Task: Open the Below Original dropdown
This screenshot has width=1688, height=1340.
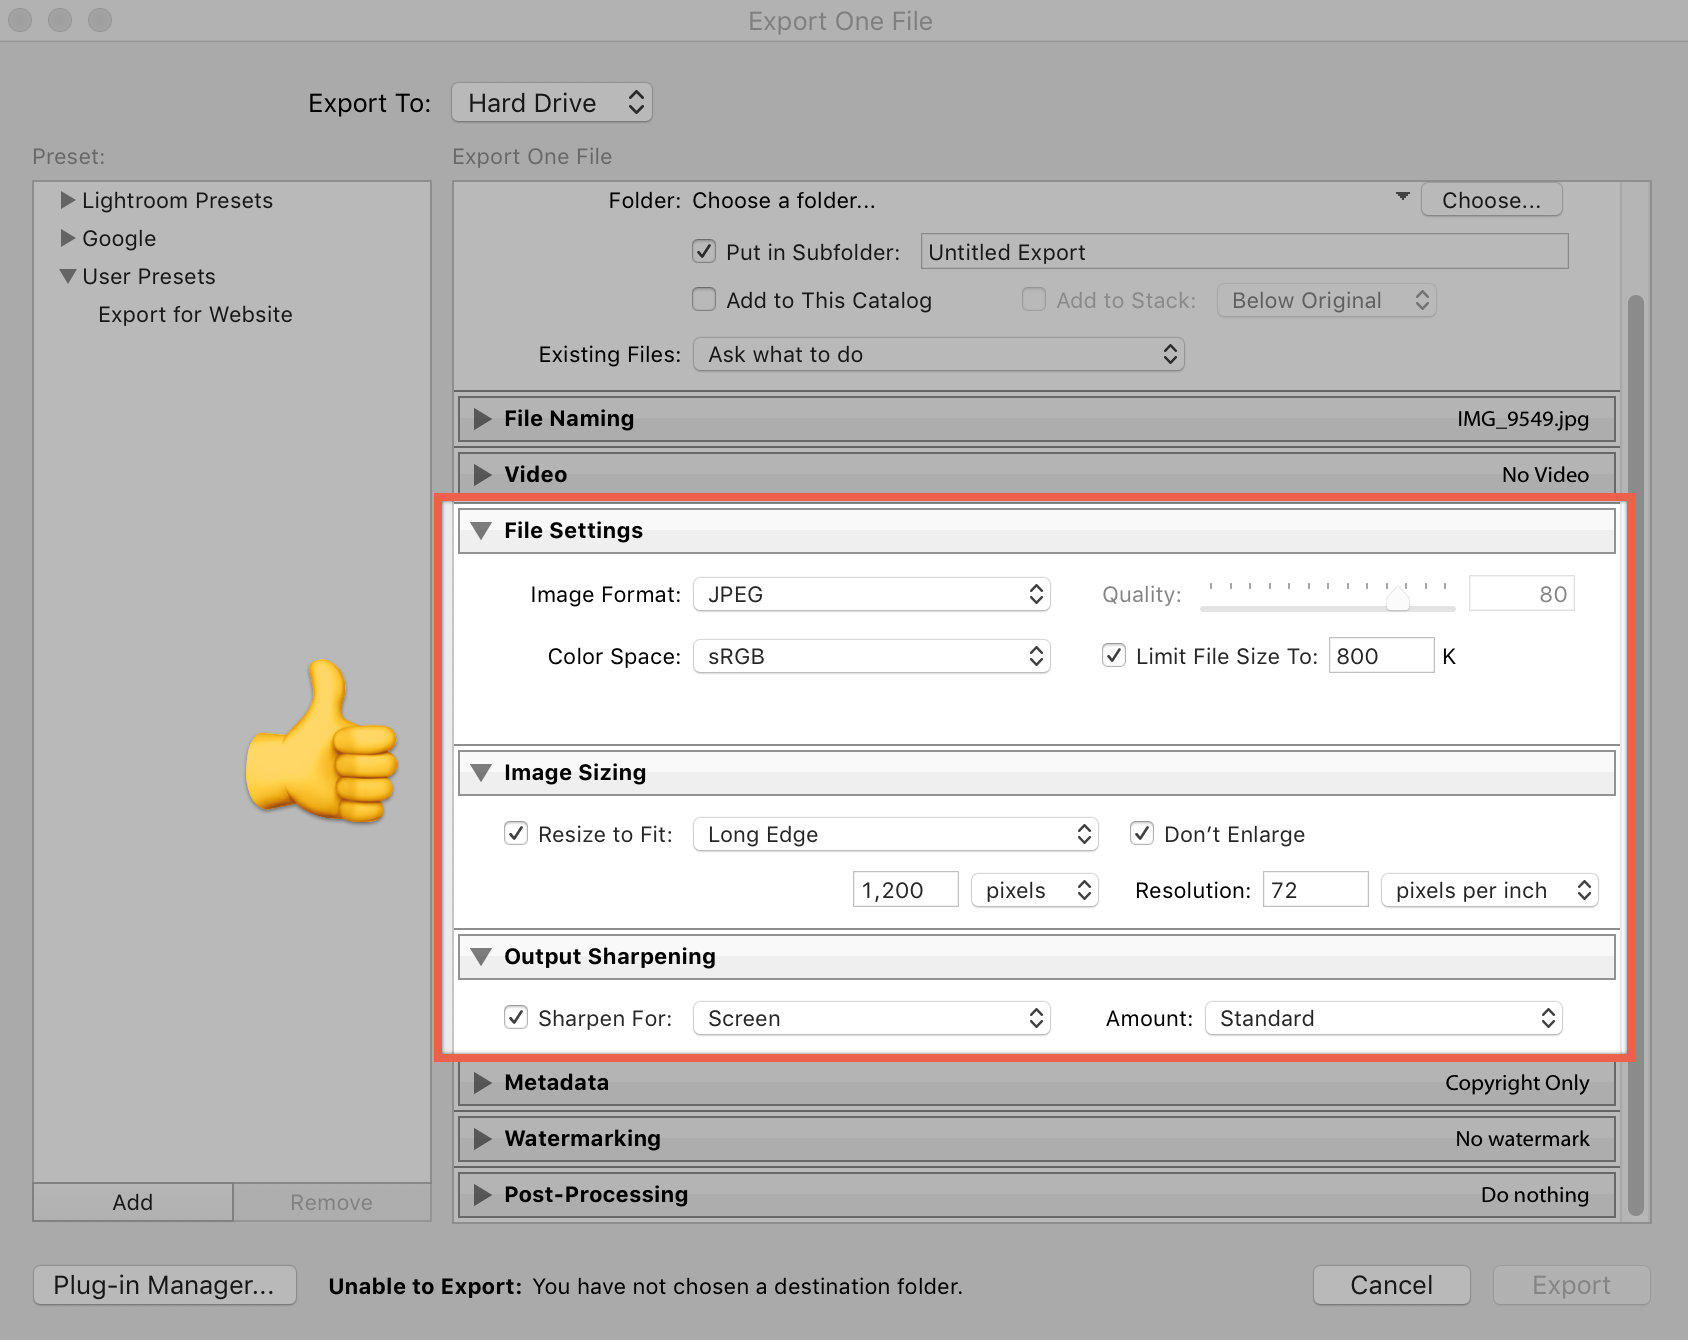Action: (x=1326, y=300)
